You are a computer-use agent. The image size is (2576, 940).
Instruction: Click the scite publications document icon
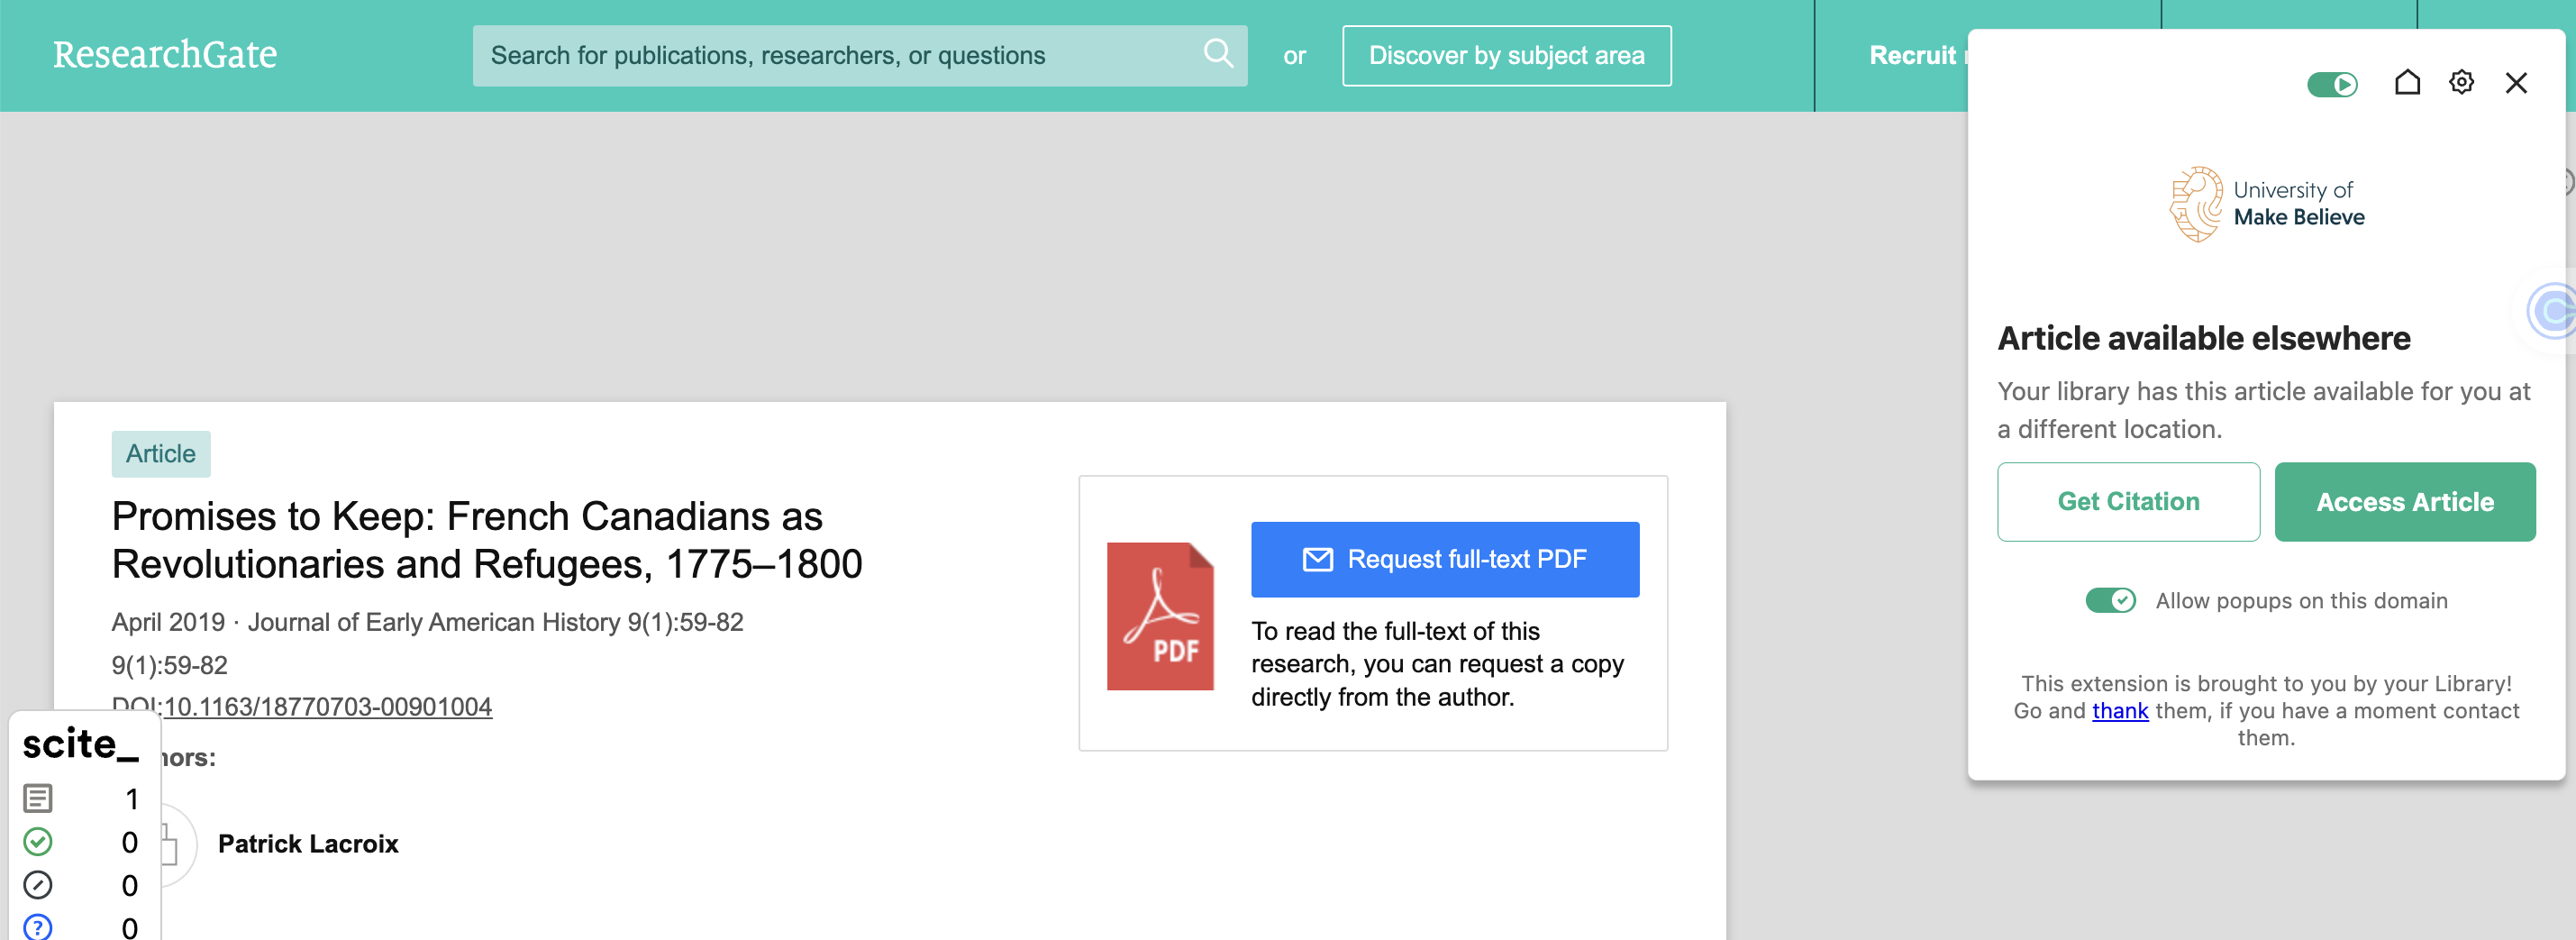click(38, 798)
